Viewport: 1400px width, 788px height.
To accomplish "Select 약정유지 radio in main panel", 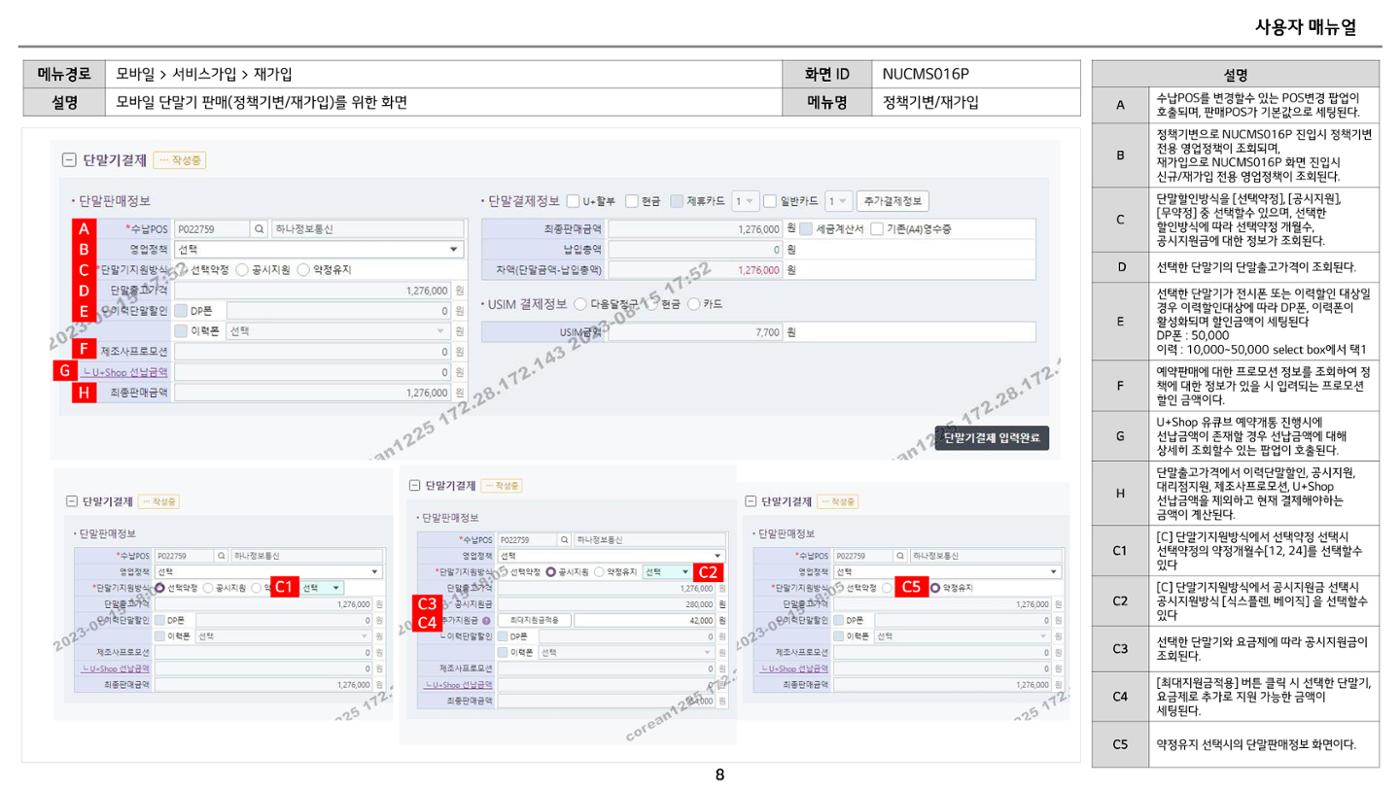I will [303, 270].
